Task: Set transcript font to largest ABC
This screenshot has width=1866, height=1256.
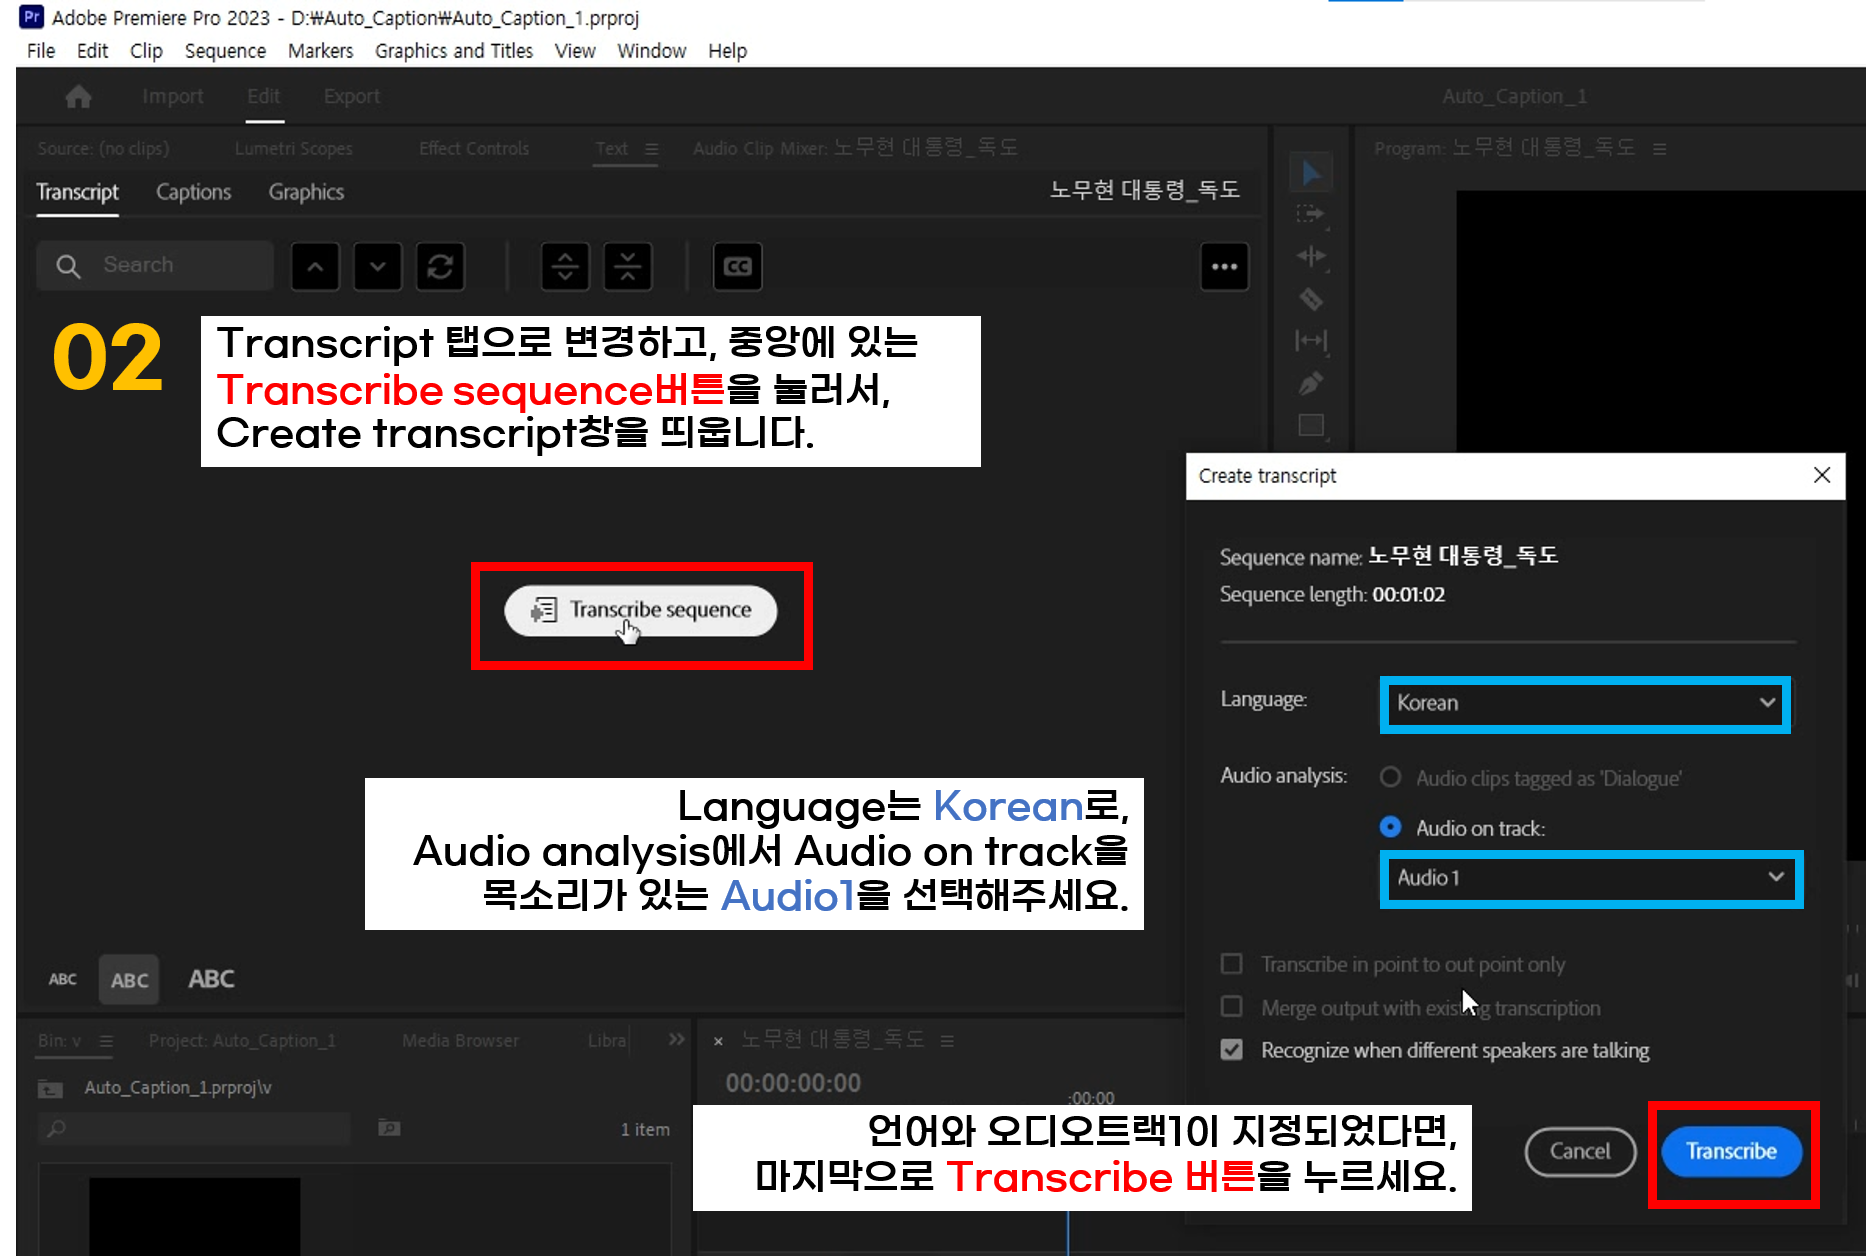Action: pyautogui.click(x=211, y=979)
